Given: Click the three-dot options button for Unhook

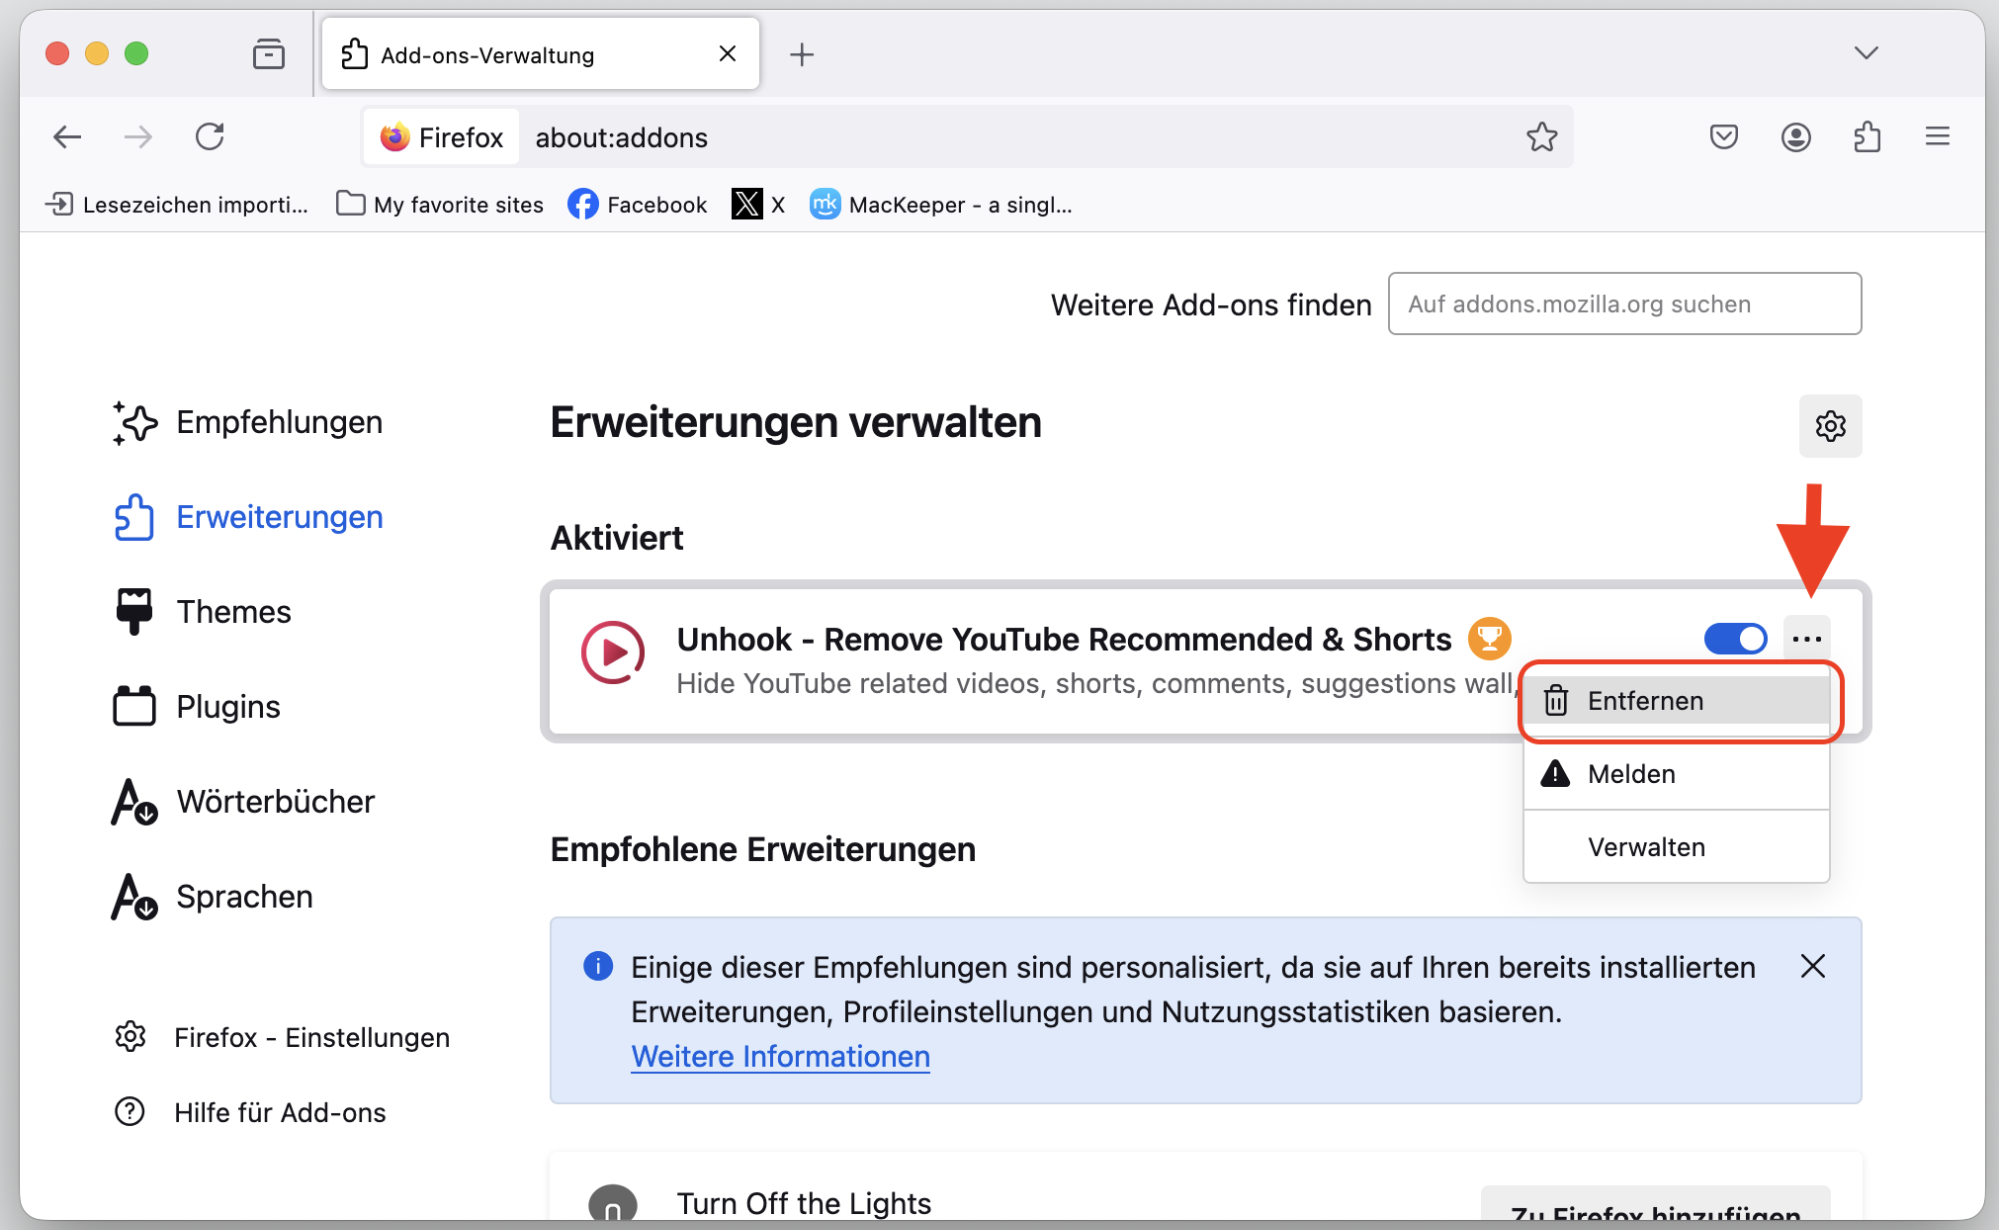Looking at the screenshot, I should pyautogui.click(x=1806, y=638).
